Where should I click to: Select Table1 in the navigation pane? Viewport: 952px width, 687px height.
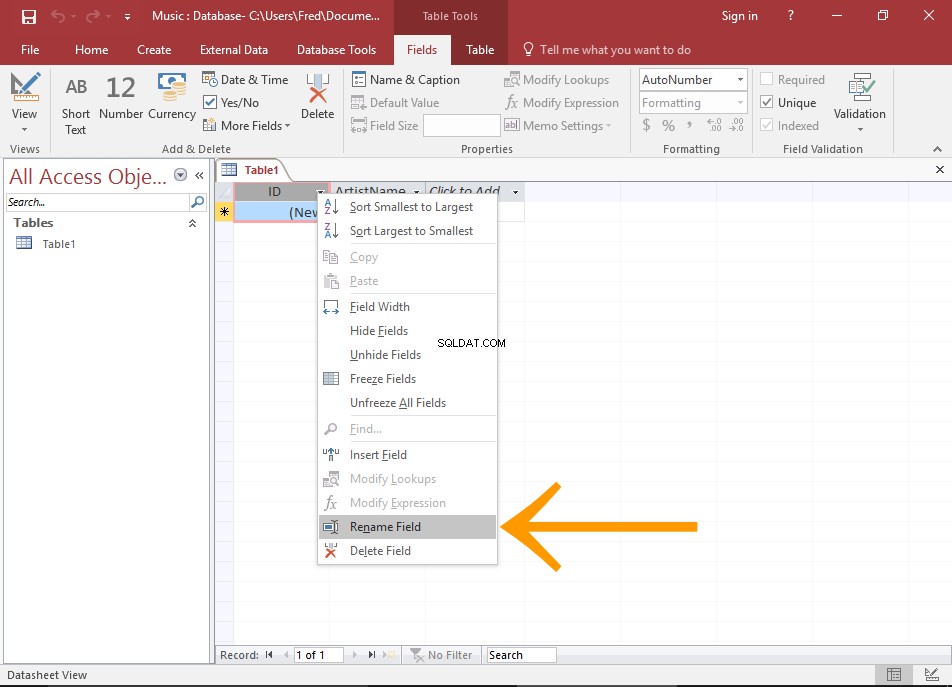pos(58,244)
